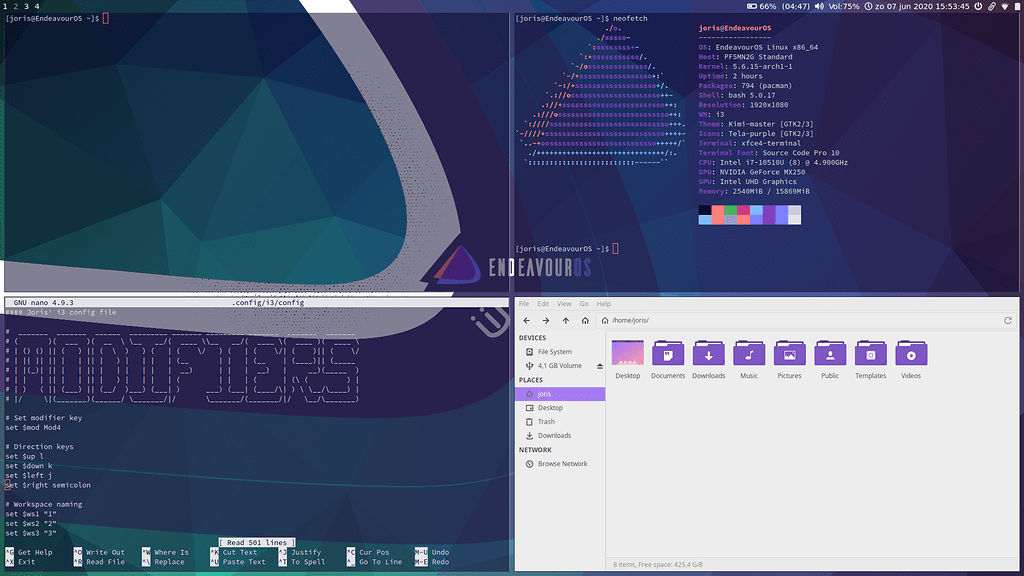Go up one directory with the up arrow

point(564,320)
